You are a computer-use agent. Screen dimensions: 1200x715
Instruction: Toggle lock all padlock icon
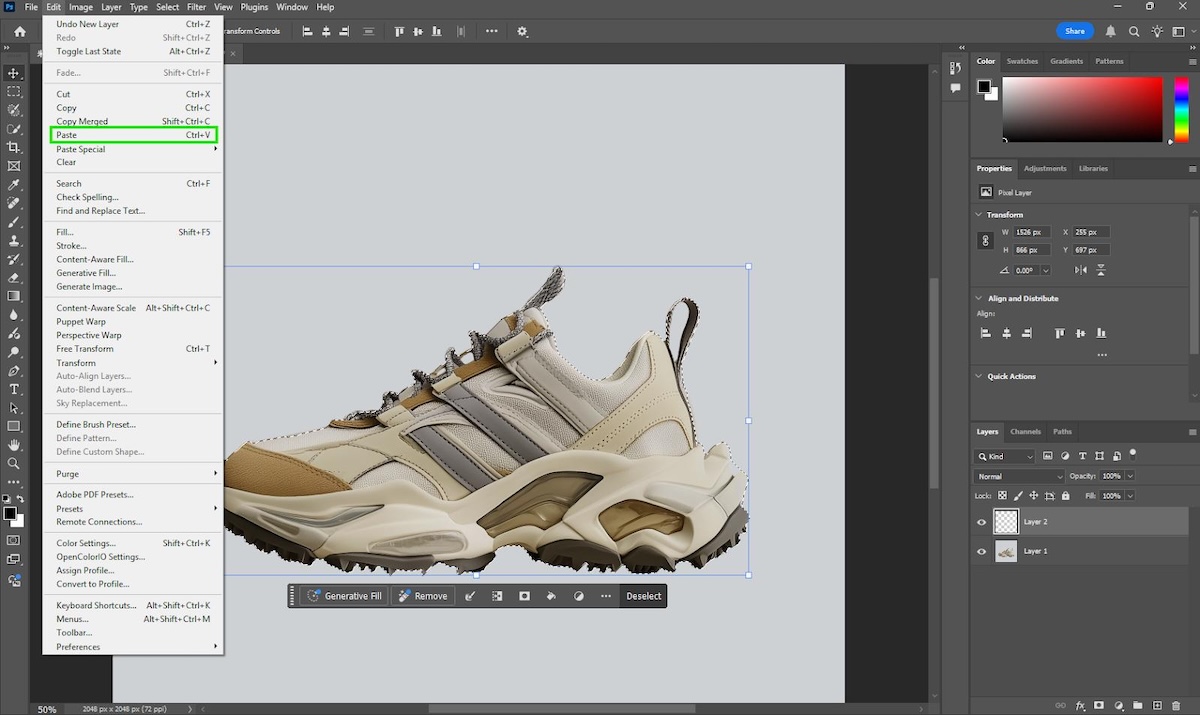point(1065,496)
